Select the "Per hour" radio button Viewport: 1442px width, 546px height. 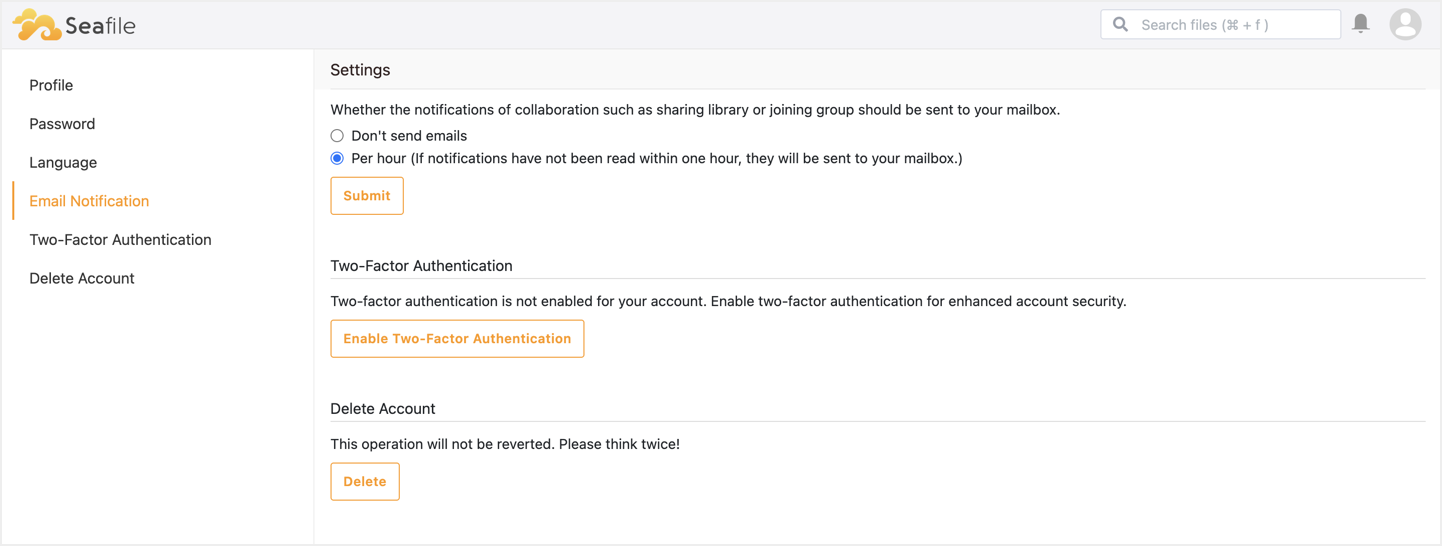337,158
